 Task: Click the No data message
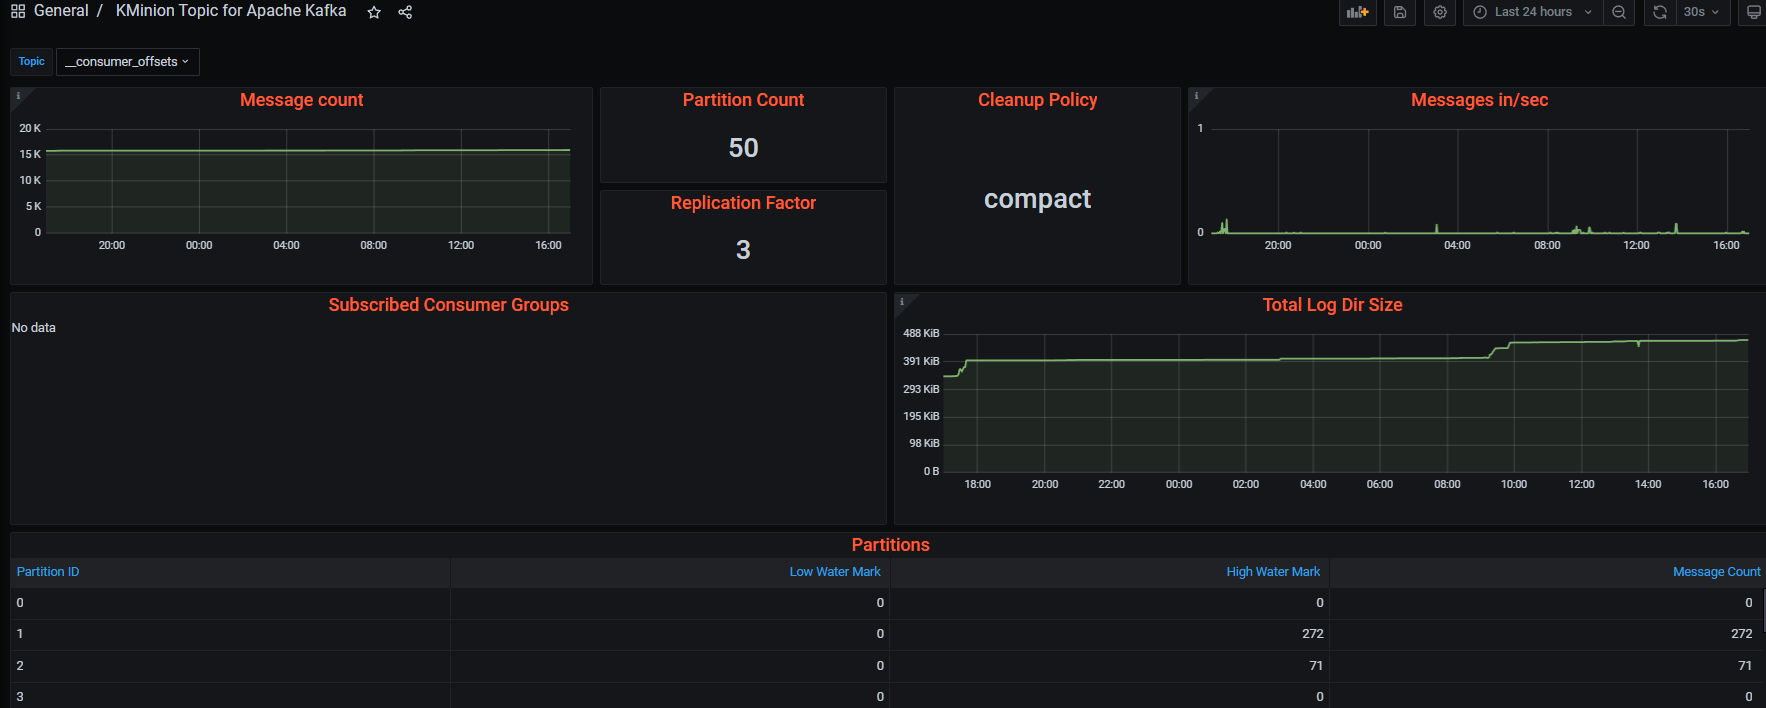[x=34, y=328]
